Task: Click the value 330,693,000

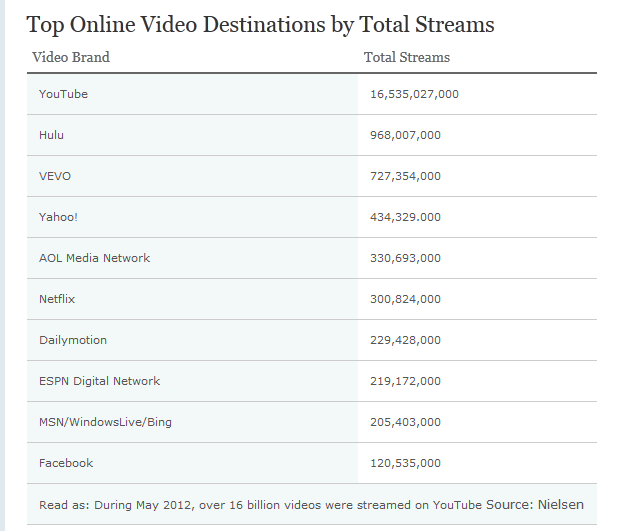Action: click(405, 258)
